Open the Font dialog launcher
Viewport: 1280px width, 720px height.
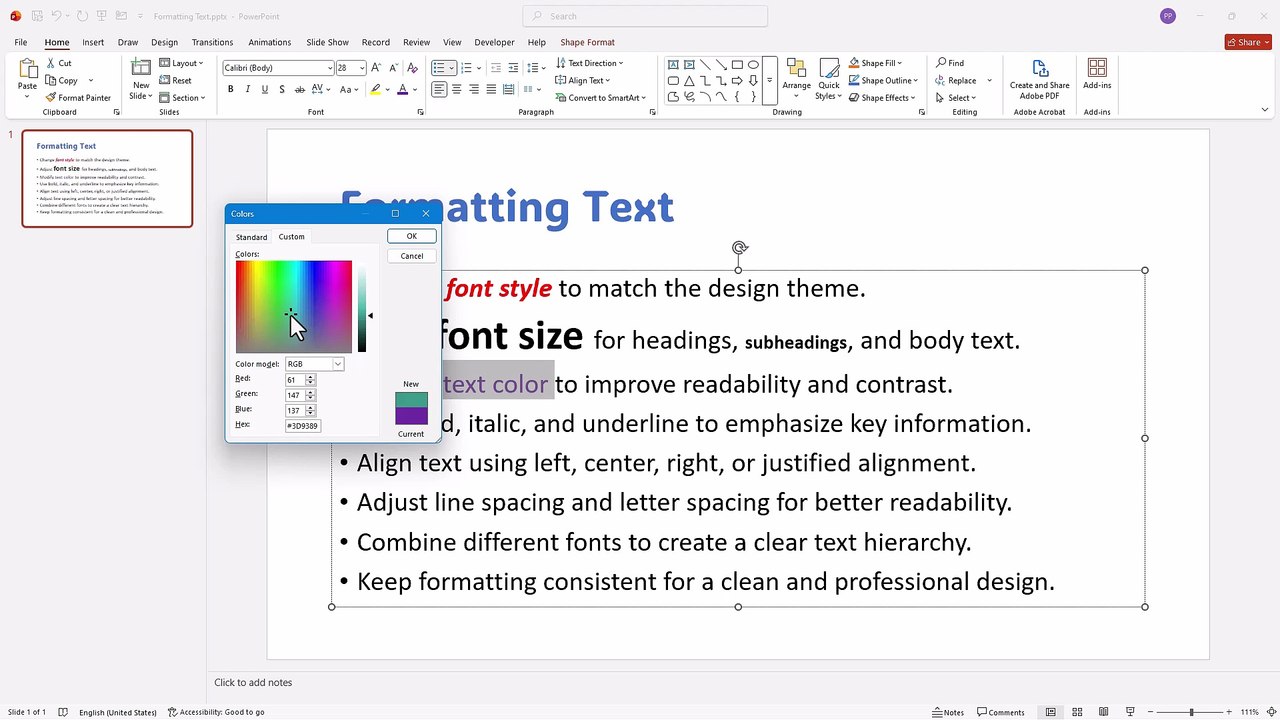click(x=420, y=112)
